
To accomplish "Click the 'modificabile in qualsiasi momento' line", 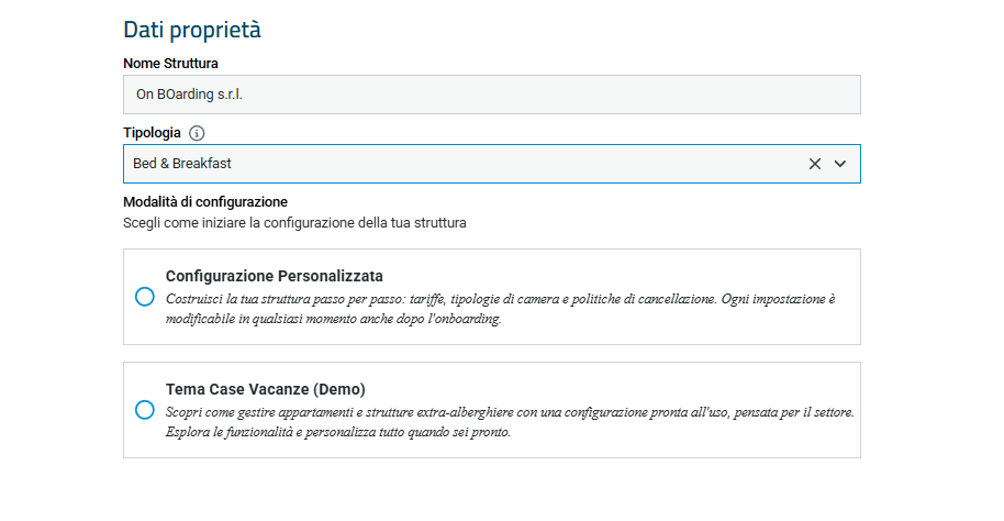I will click(333, 318).
